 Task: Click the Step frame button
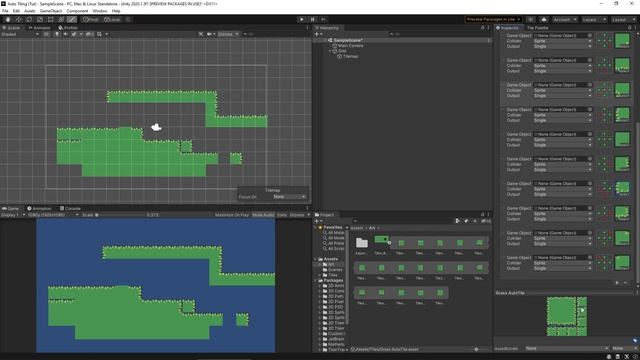pos(323,19)
